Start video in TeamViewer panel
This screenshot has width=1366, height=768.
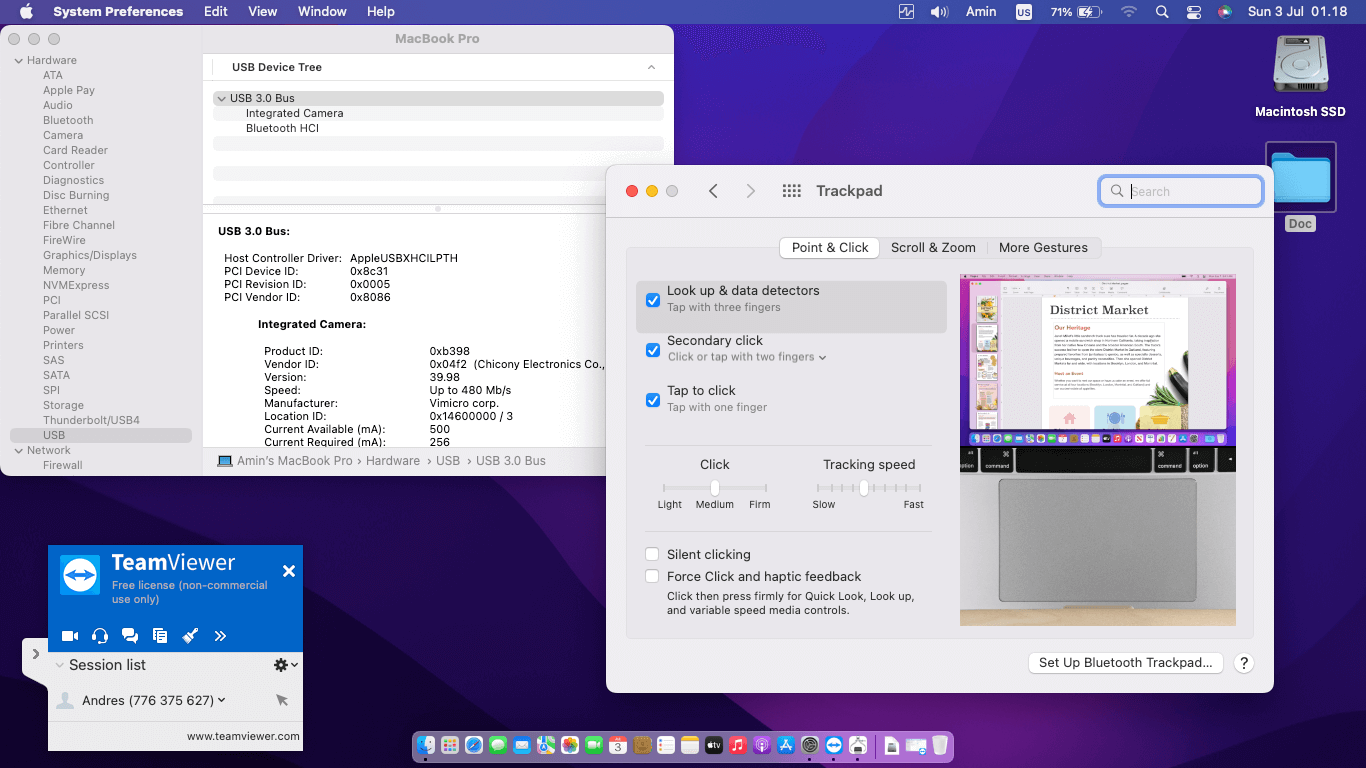click(x=70, y=636)
